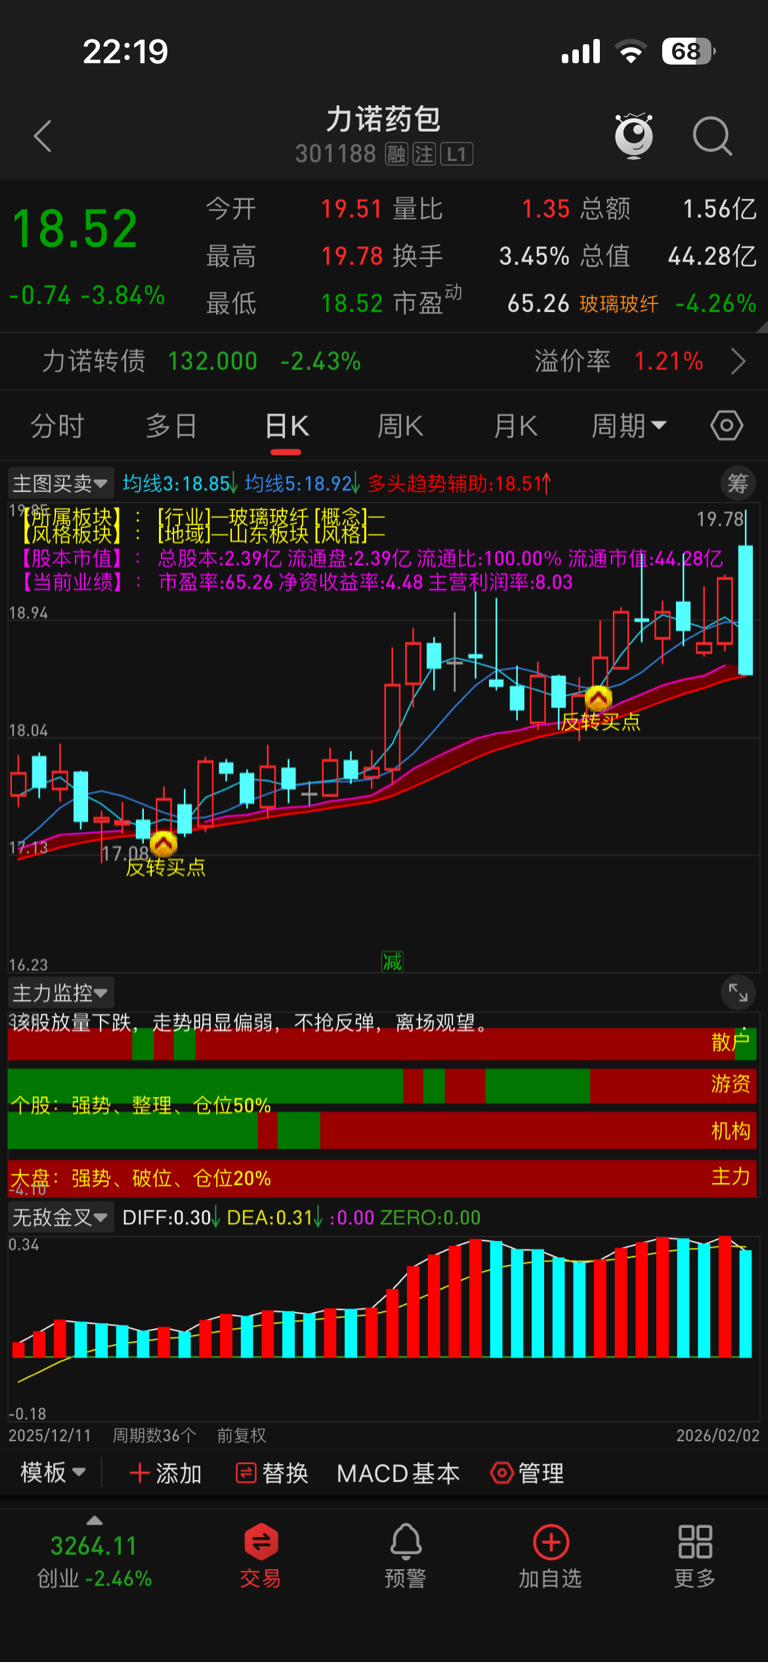Tap the stock title 力诺药包

(384, 120)
